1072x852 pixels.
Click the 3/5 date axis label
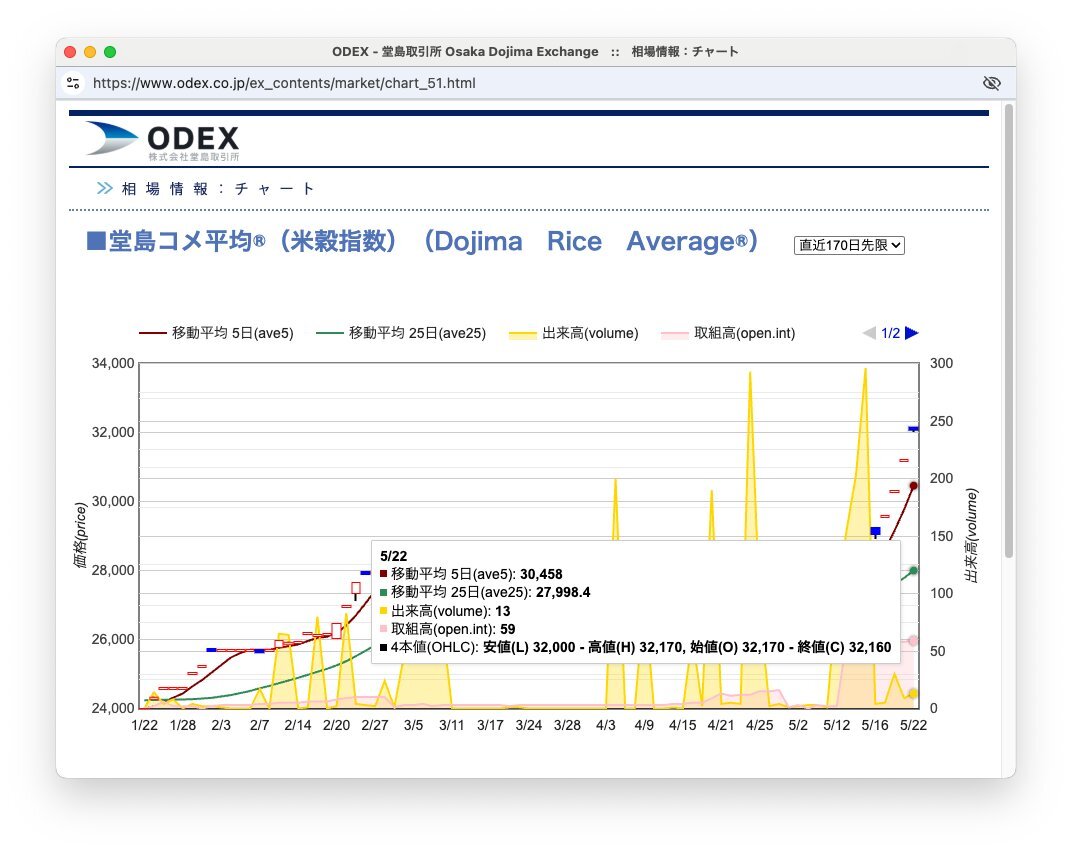[x=414, y=725]
